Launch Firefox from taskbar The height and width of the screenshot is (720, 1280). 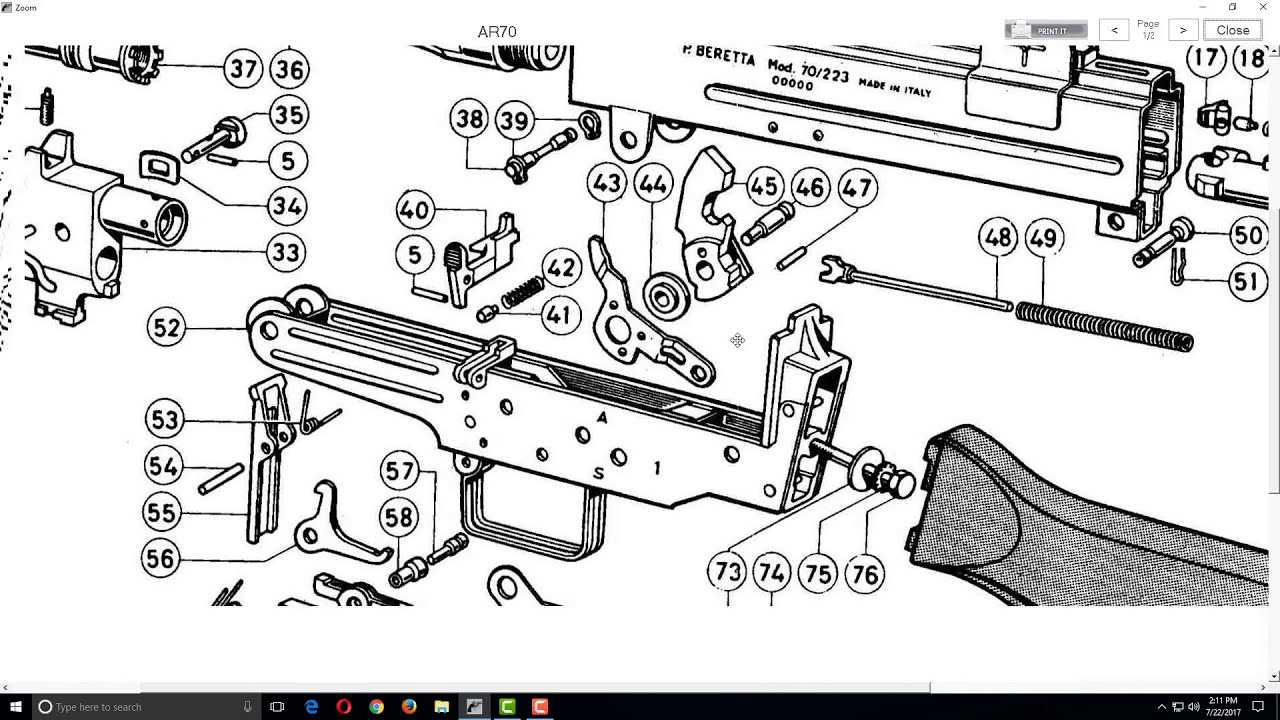[409, 707]
